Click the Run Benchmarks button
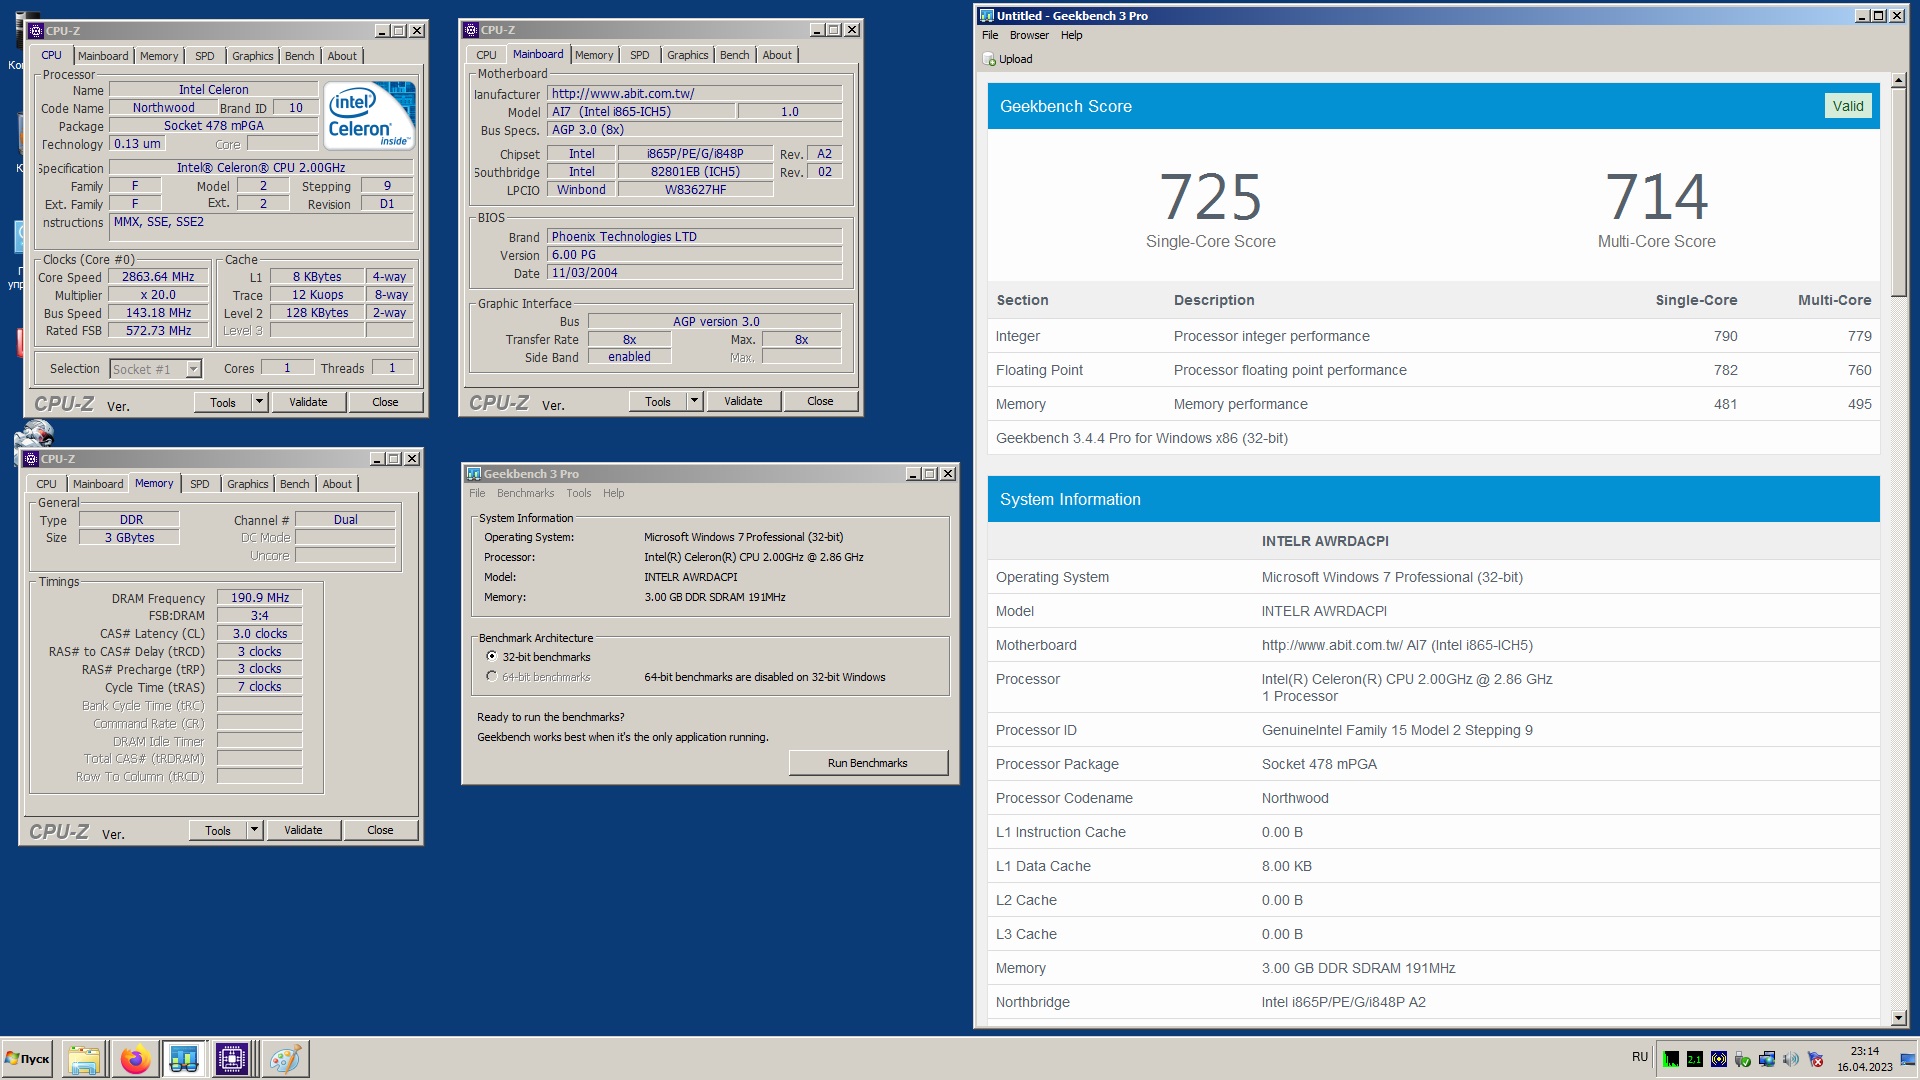The height and width of the screenshot is (1080, 1920). [868, 763]
